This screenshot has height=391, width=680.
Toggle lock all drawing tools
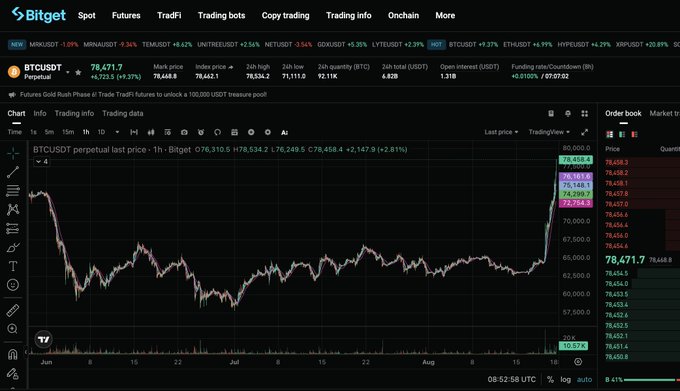pyautogui.click(x=13, y=373)
